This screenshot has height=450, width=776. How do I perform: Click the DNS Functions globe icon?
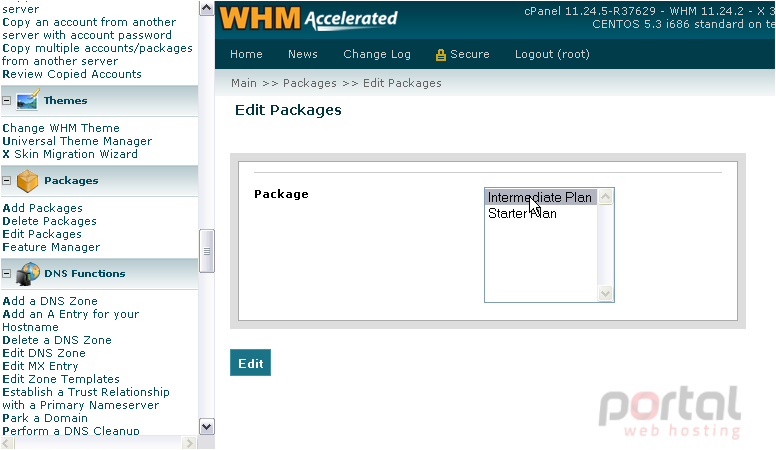coord(27,274)
